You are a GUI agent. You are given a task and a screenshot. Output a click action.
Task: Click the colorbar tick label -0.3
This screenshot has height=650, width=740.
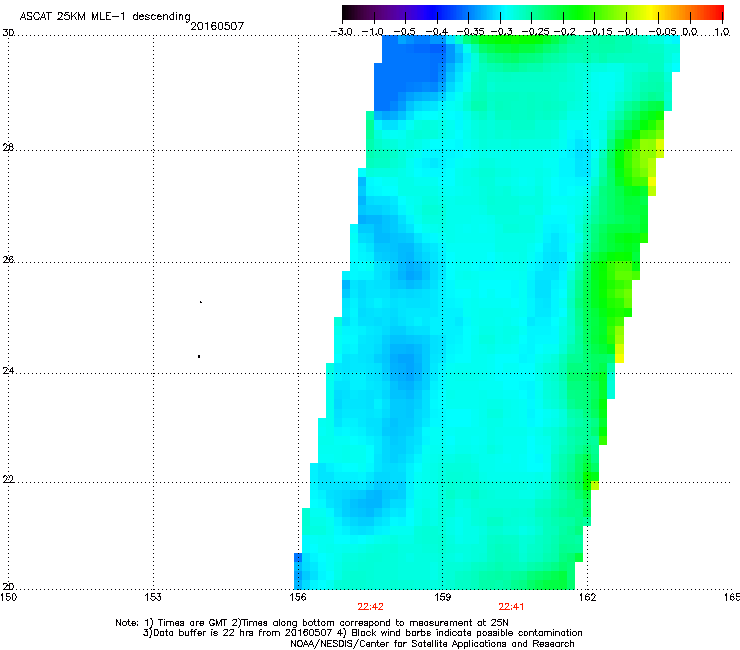click(502, 32)
